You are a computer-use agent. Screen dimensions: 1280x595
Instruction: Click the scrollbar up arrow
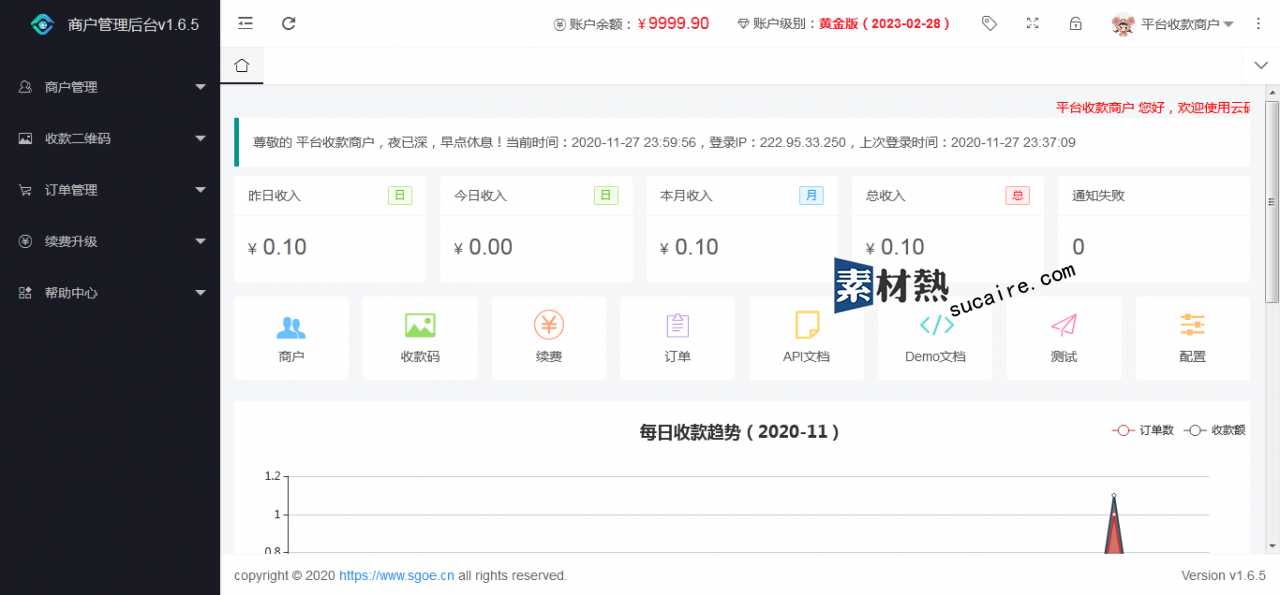[1272, 93]
